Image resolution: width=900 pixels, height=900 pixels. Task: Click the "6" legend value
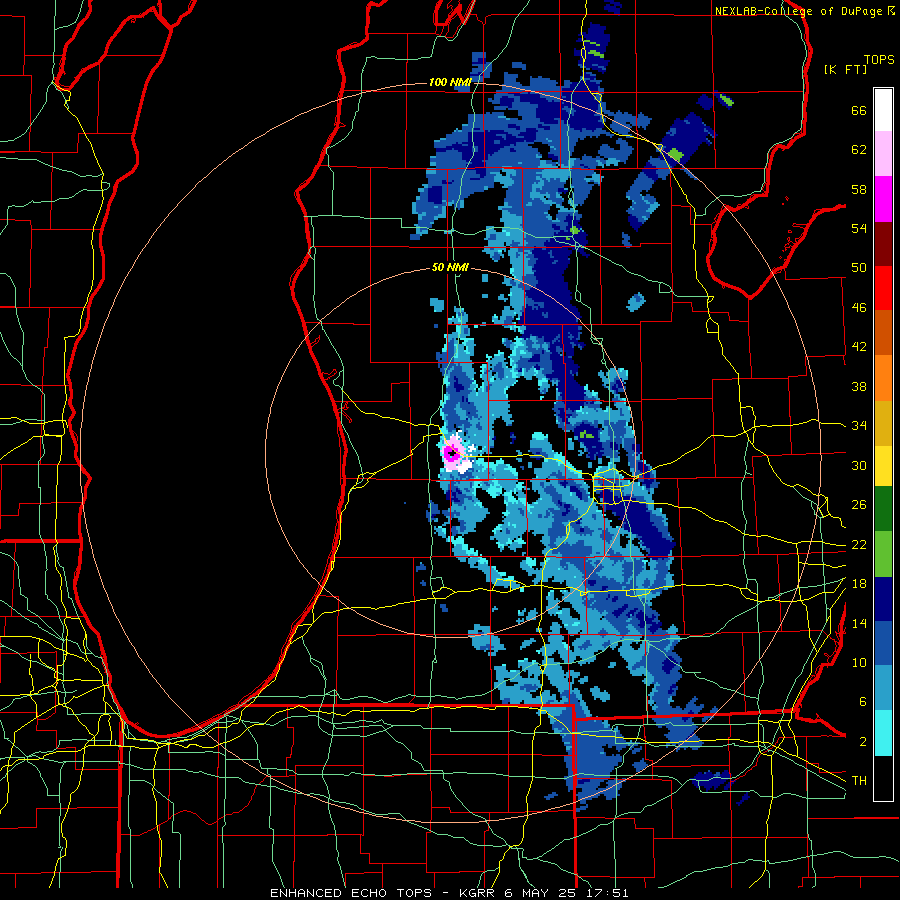[862, 702]
